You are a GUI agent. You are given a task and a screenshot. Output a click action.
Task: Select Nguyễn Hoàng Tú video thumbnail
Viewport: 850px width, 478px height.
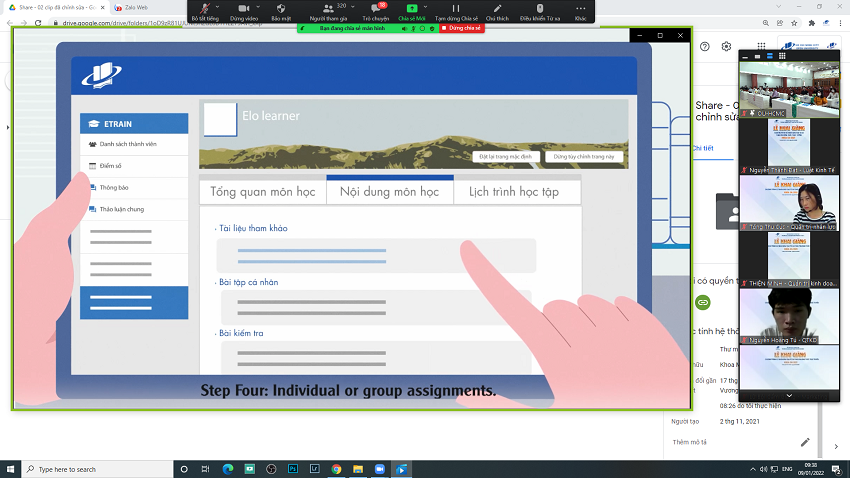[786, 320]
